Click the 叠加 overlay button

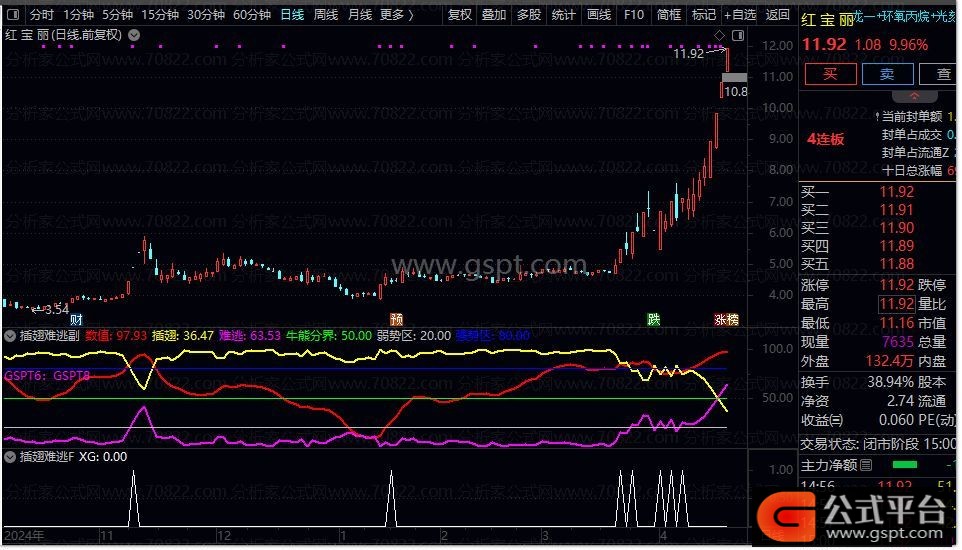[494, 14]
